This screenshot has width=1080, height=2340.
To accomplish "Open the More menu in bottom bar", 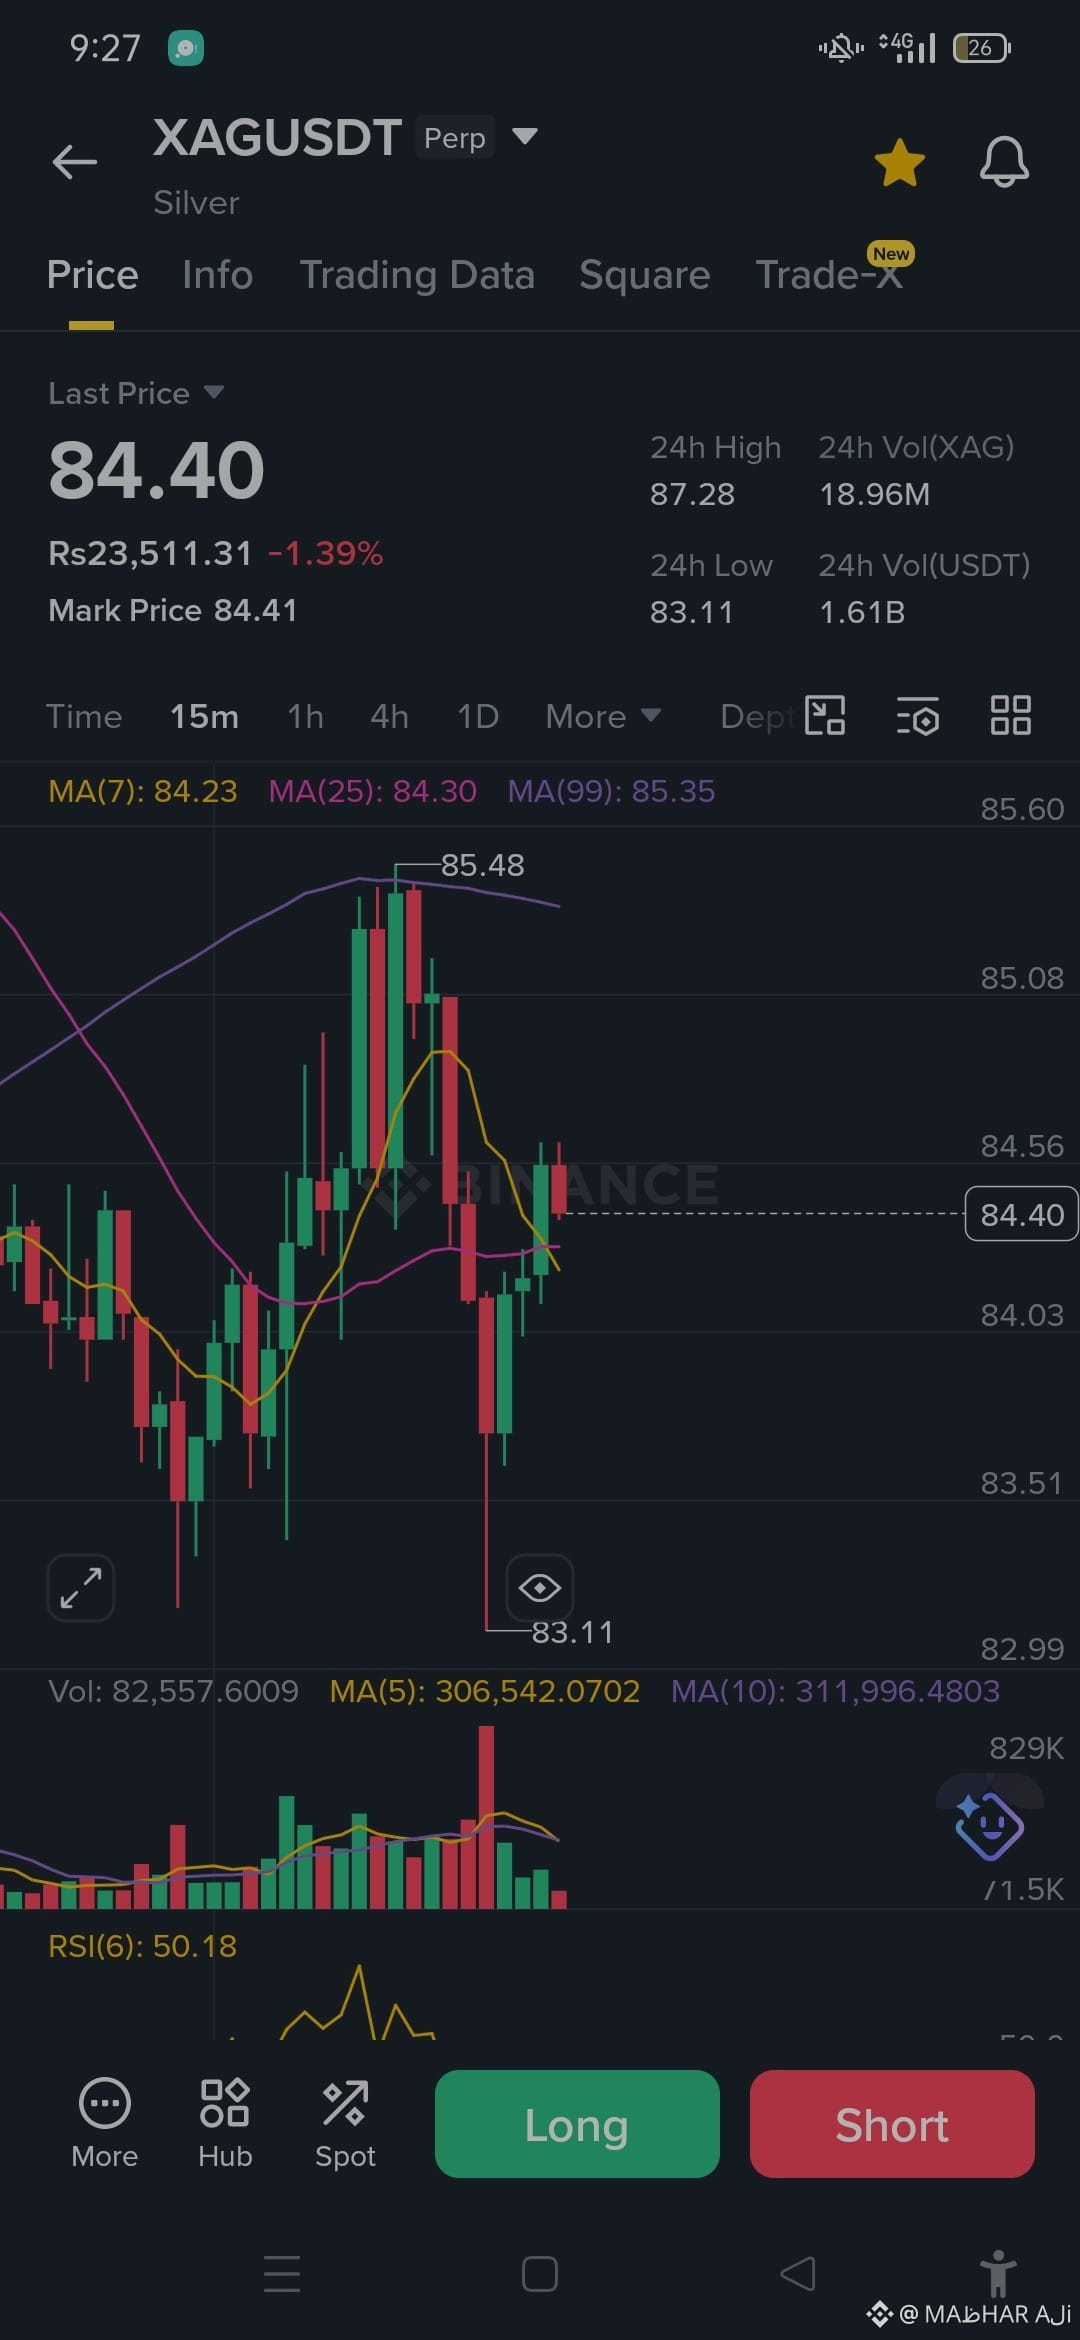I will 105,2125.
